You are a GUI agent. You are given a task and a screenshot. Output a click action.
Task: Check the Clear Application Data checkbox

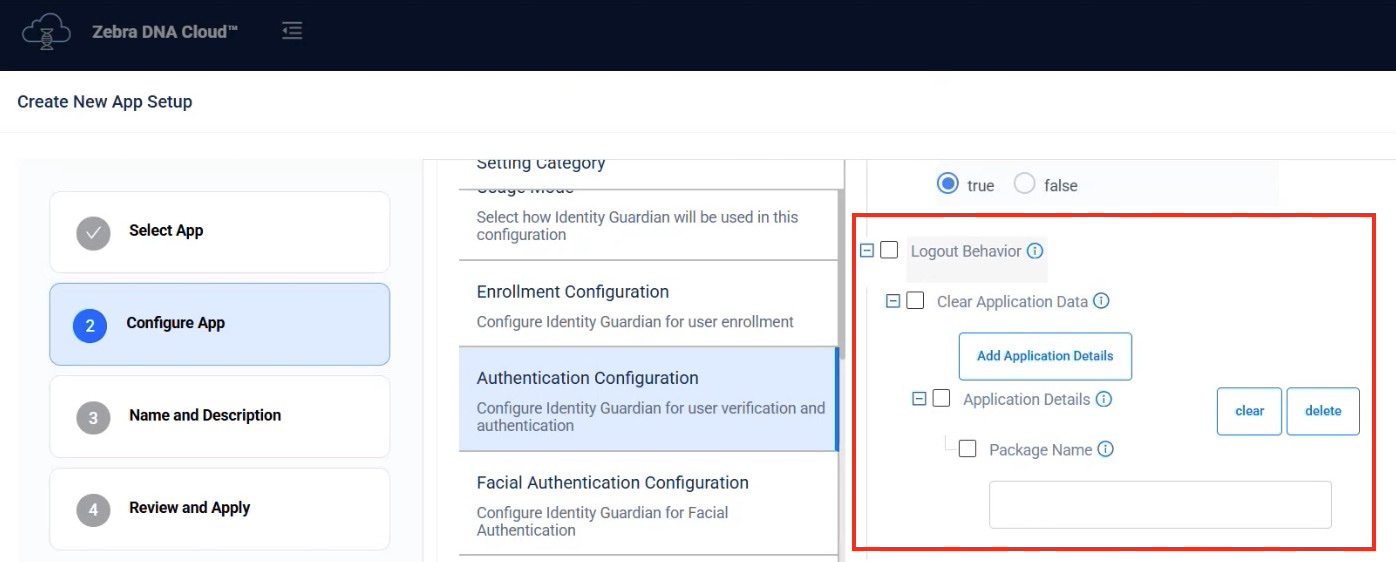pos(915,300)
